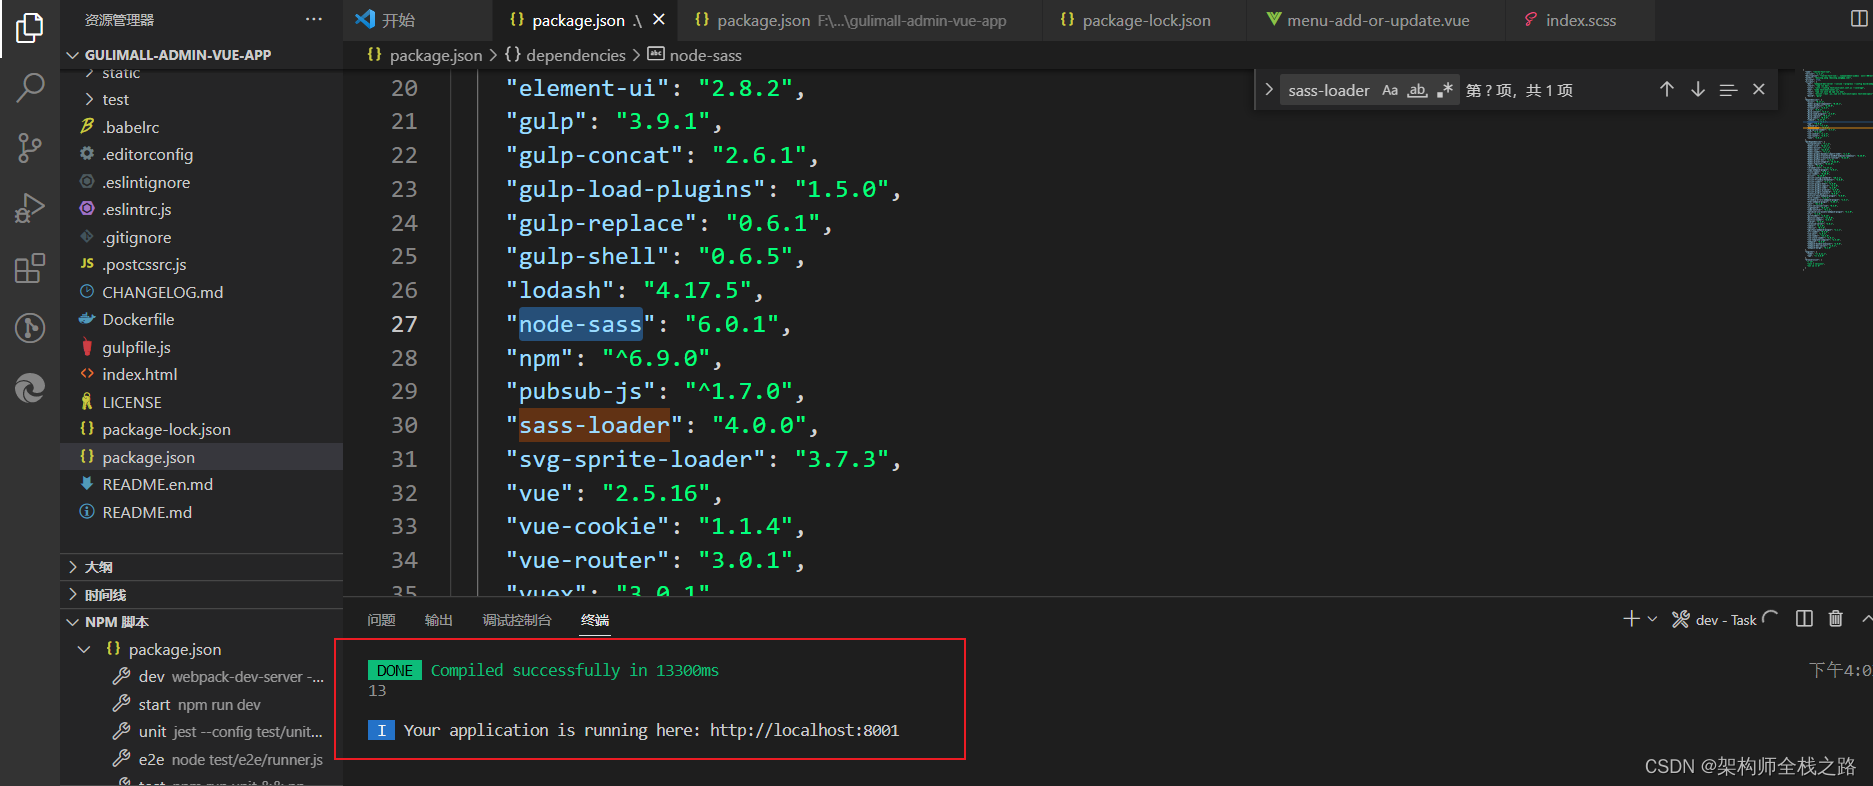Close the active package.json tab

[x=659, y=20]
